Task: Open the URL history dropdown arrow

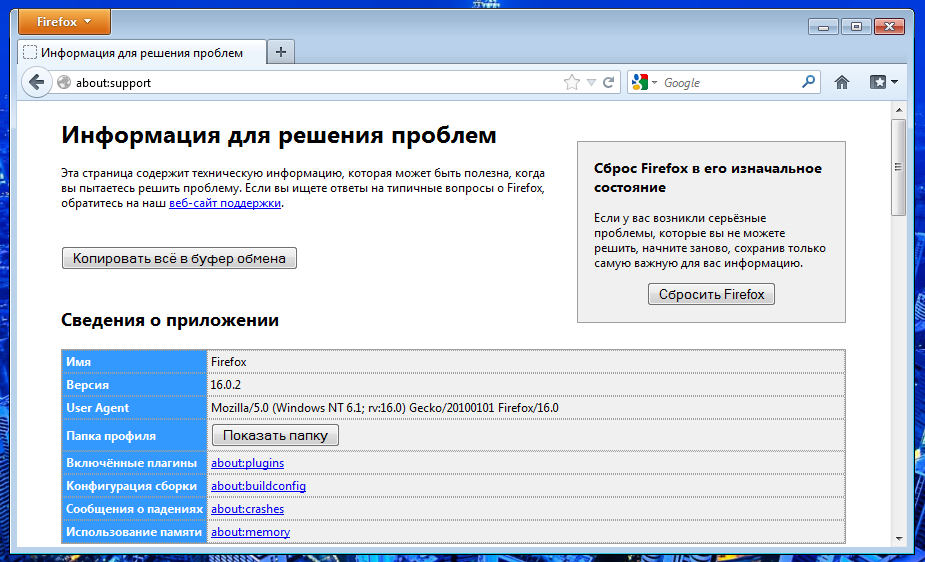Action: tap(591, 83)
